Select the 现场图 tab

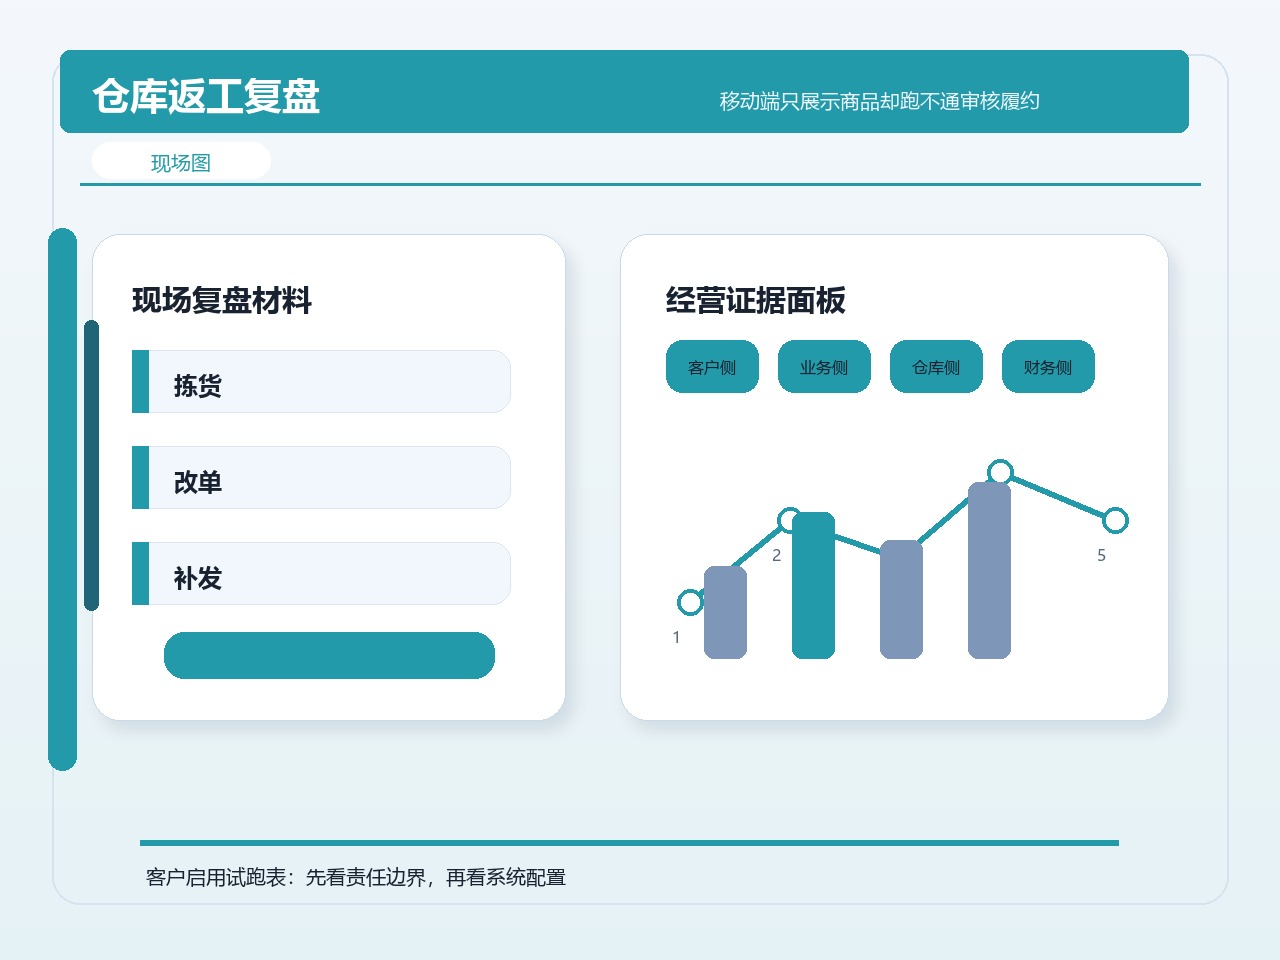[x=181, y=162]
